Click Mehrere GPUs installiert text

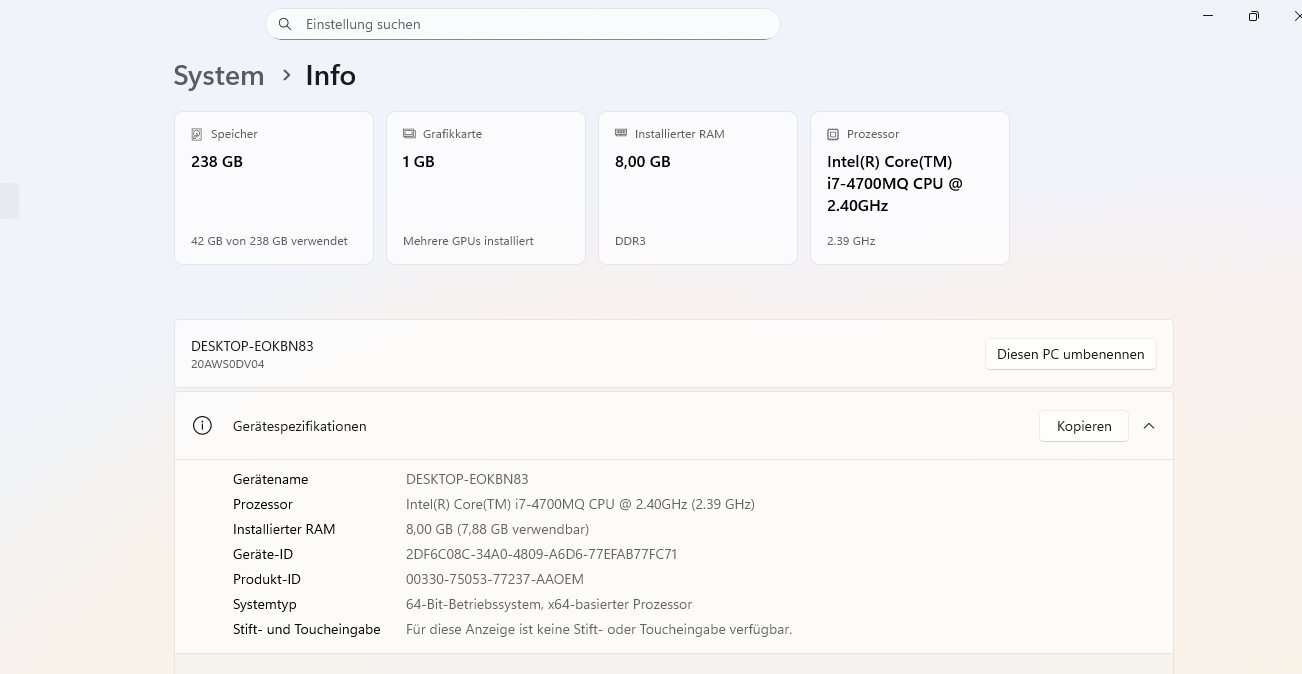[468, 241]
